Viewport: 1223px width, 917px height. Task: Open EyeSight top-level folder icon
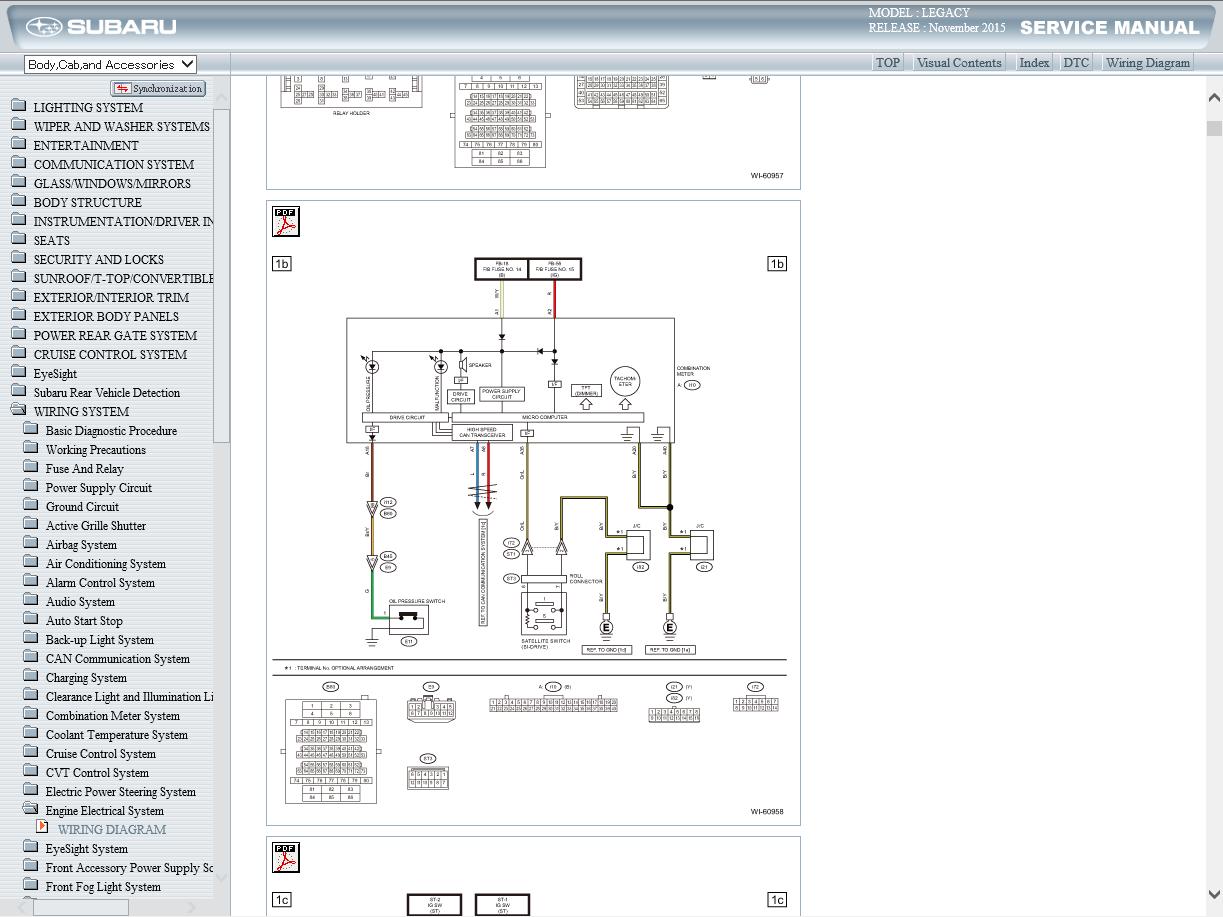pyautogui.click(x=19, y=372)
